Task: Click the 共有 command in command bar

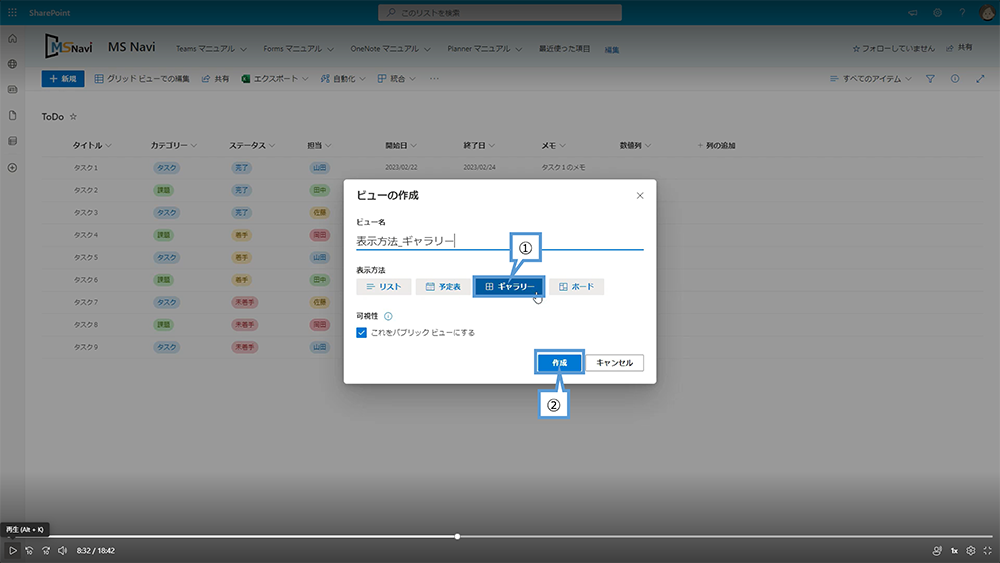Action: point(215,79)
